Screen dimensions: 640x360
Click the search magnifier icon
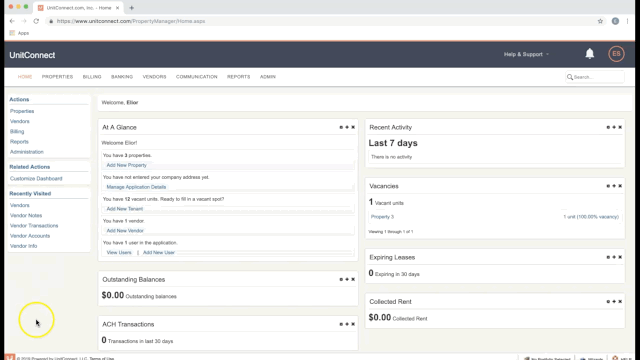pos(570,77)
